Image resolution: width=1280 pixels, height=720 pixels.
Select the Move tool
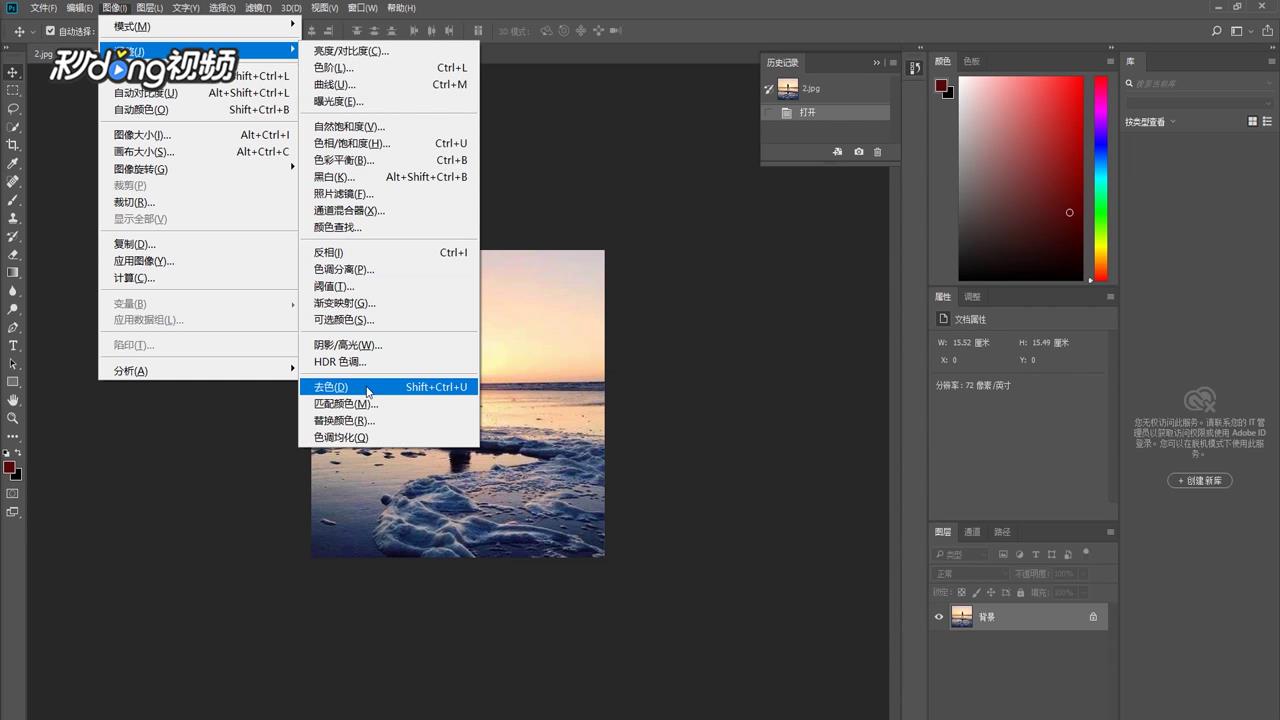(13, 72)
